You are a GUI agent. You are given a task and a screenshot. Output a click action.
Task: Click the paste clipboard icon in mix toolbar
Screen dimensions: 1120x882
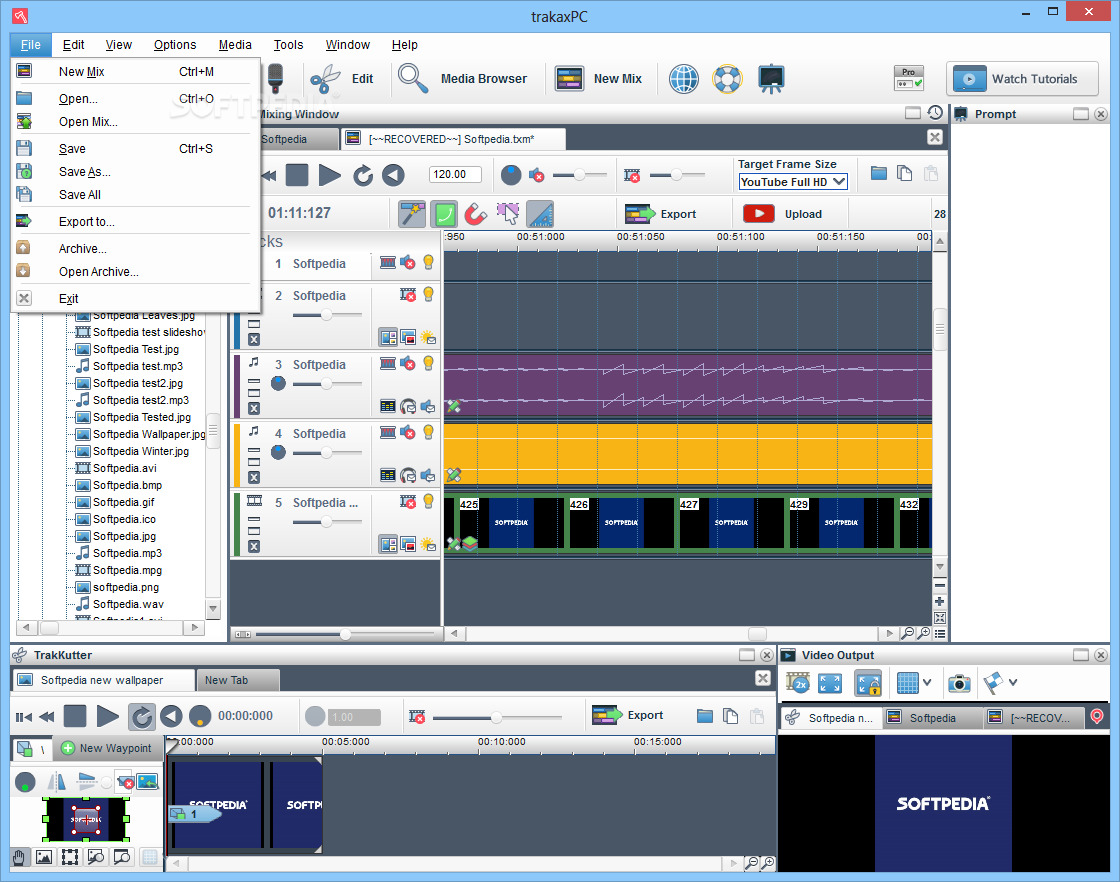[x=931, y=174]
